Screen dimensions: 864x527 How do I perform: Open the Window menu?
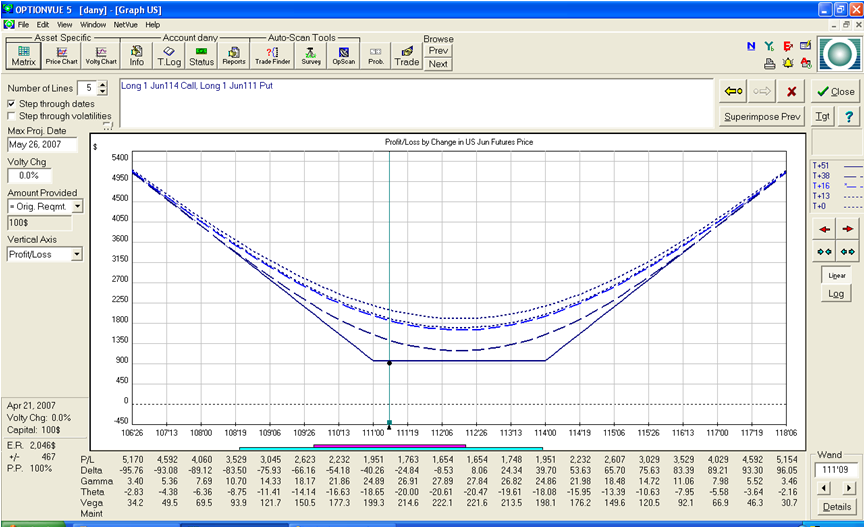point(93,25)
